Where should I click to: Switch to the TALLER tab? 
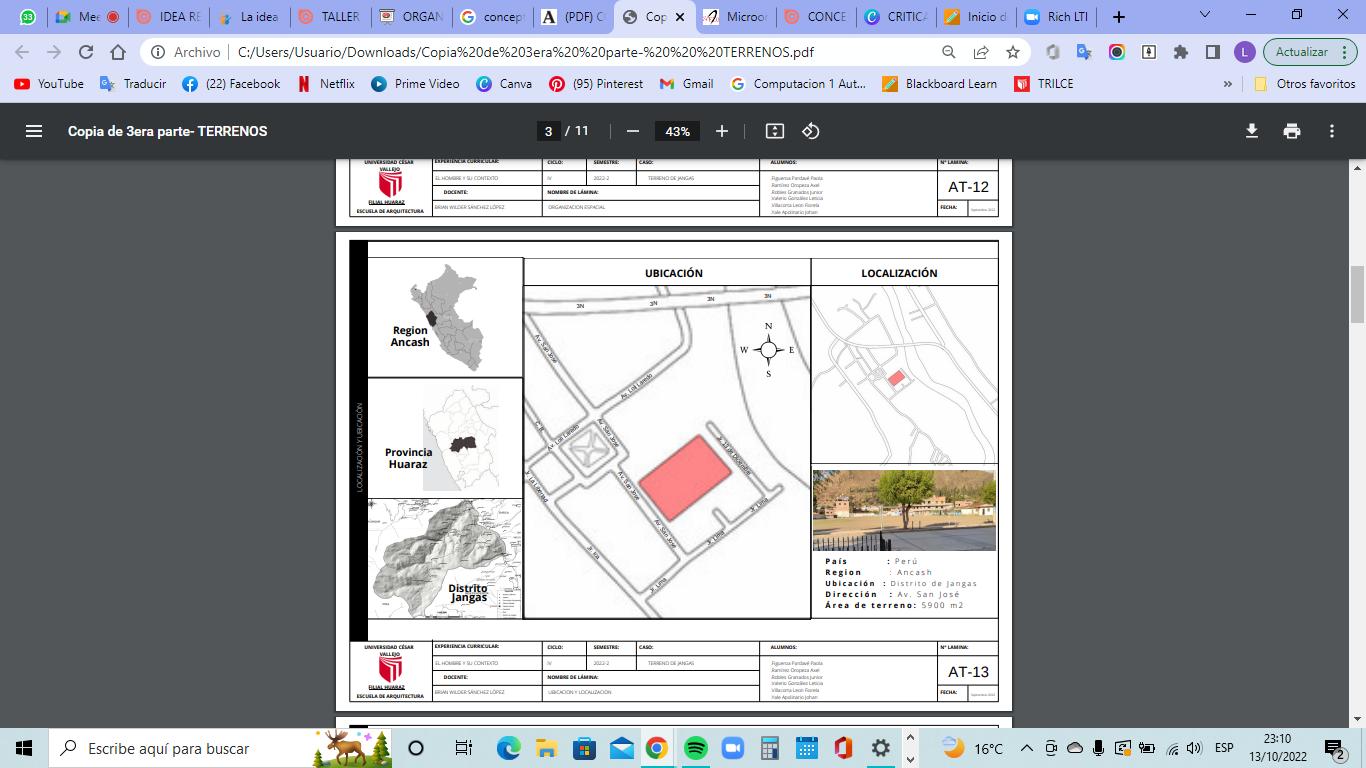330,17
